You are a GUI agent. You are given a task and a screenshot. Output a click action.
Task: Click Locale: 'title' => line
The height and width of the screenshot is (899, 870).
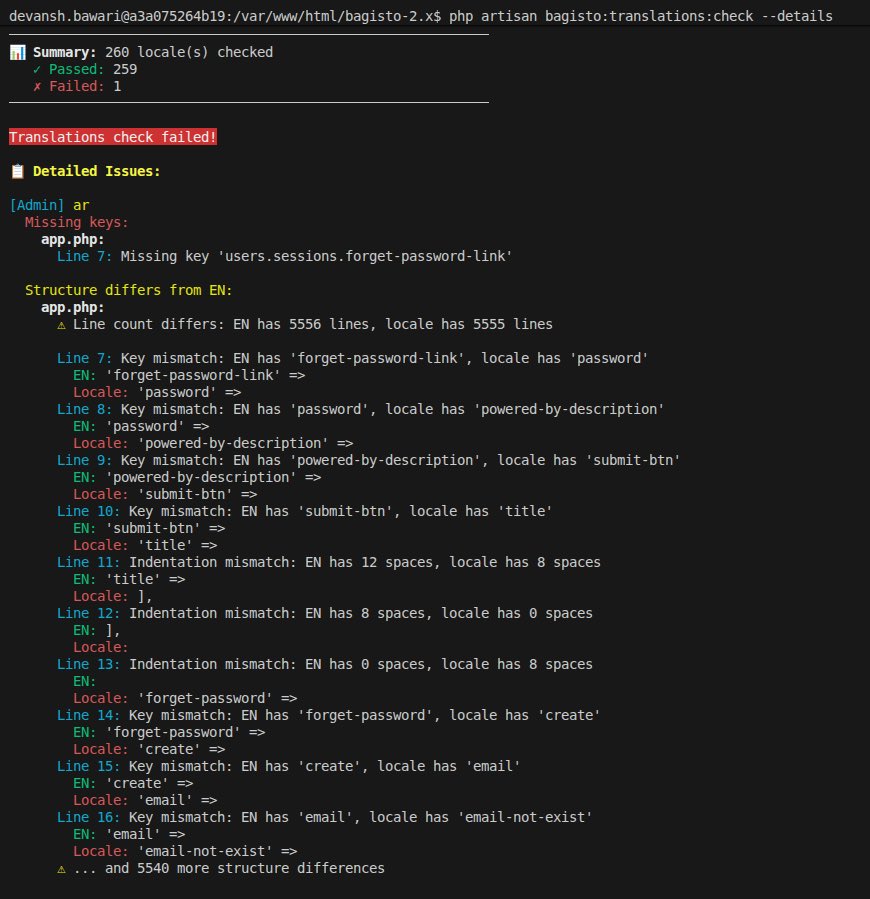pyautogui.click(x=145, y=546)
